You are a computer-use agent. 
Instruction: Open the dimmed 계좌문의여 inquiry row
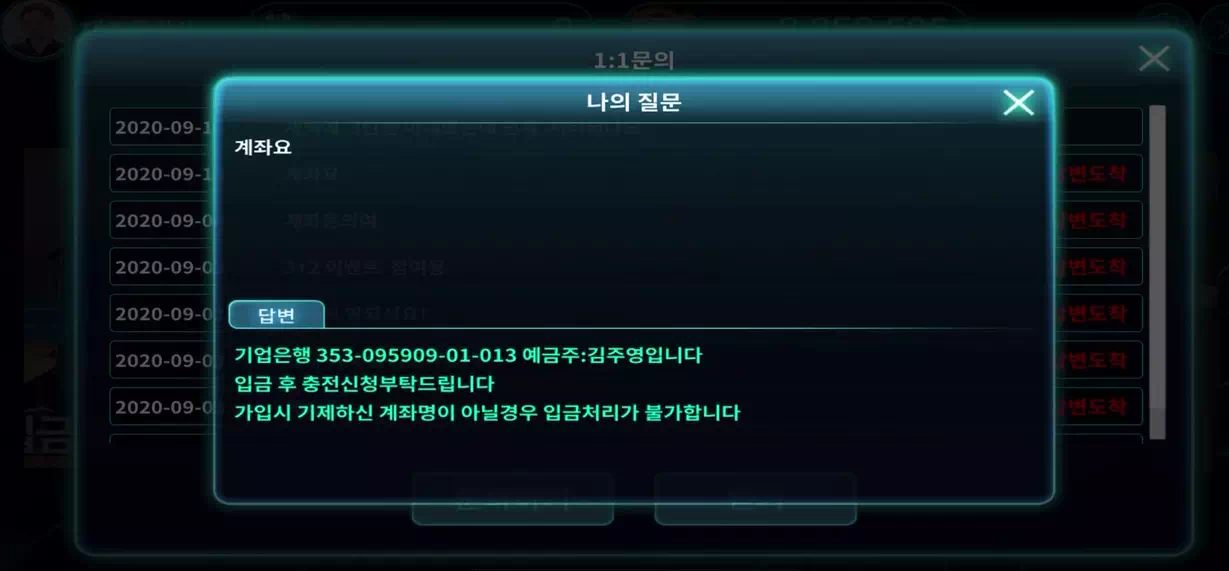click(626, 220)
